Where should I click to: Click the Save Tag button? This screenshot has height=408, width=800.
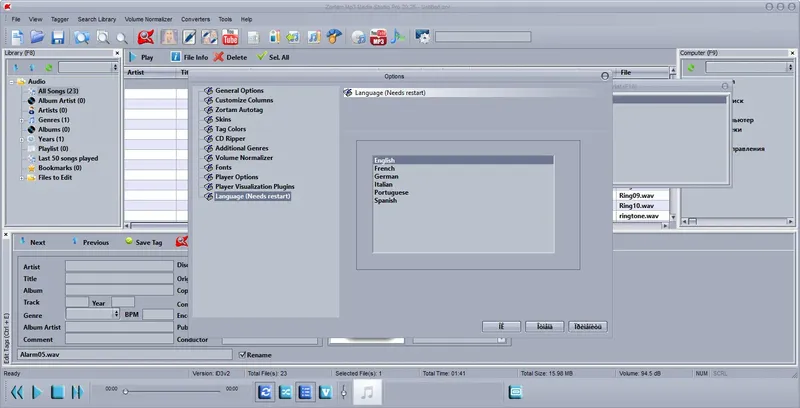click(144, 242)
